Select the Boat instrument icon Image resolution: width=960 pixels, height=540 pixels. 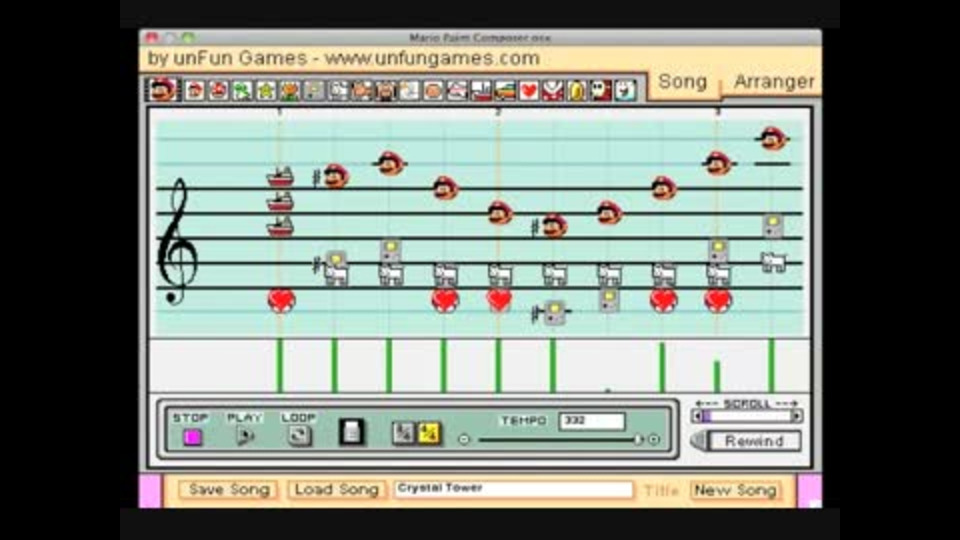pyautogui.click(x=481, y=91)
